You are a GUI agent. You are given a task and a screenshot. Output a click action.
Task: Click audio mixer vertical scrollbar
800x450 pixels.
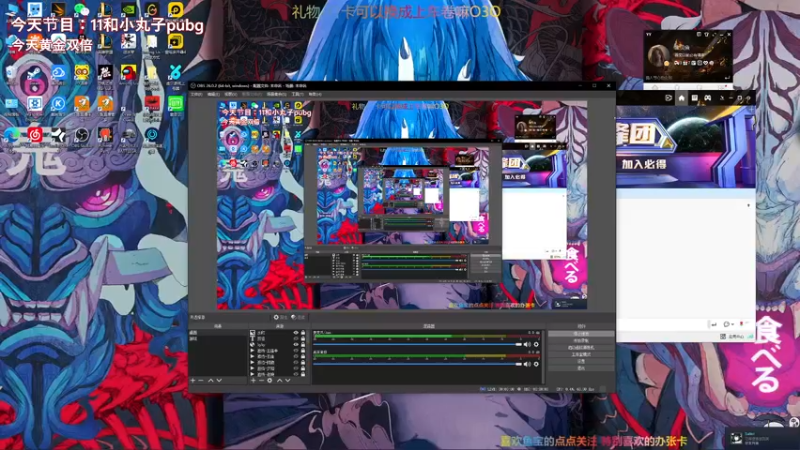click(543, 357)
